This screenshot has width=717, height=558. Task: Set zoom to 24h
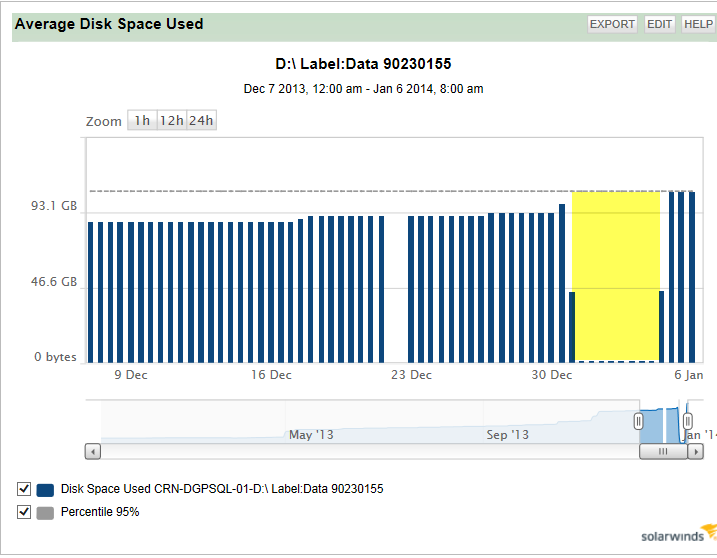click(x=201, y=120)
